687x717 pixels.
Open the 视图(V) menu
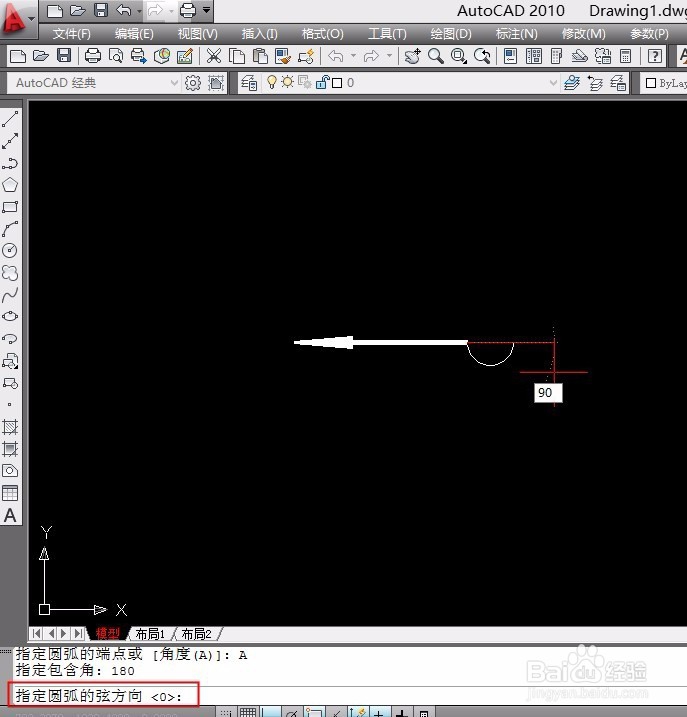pos(197,34)
